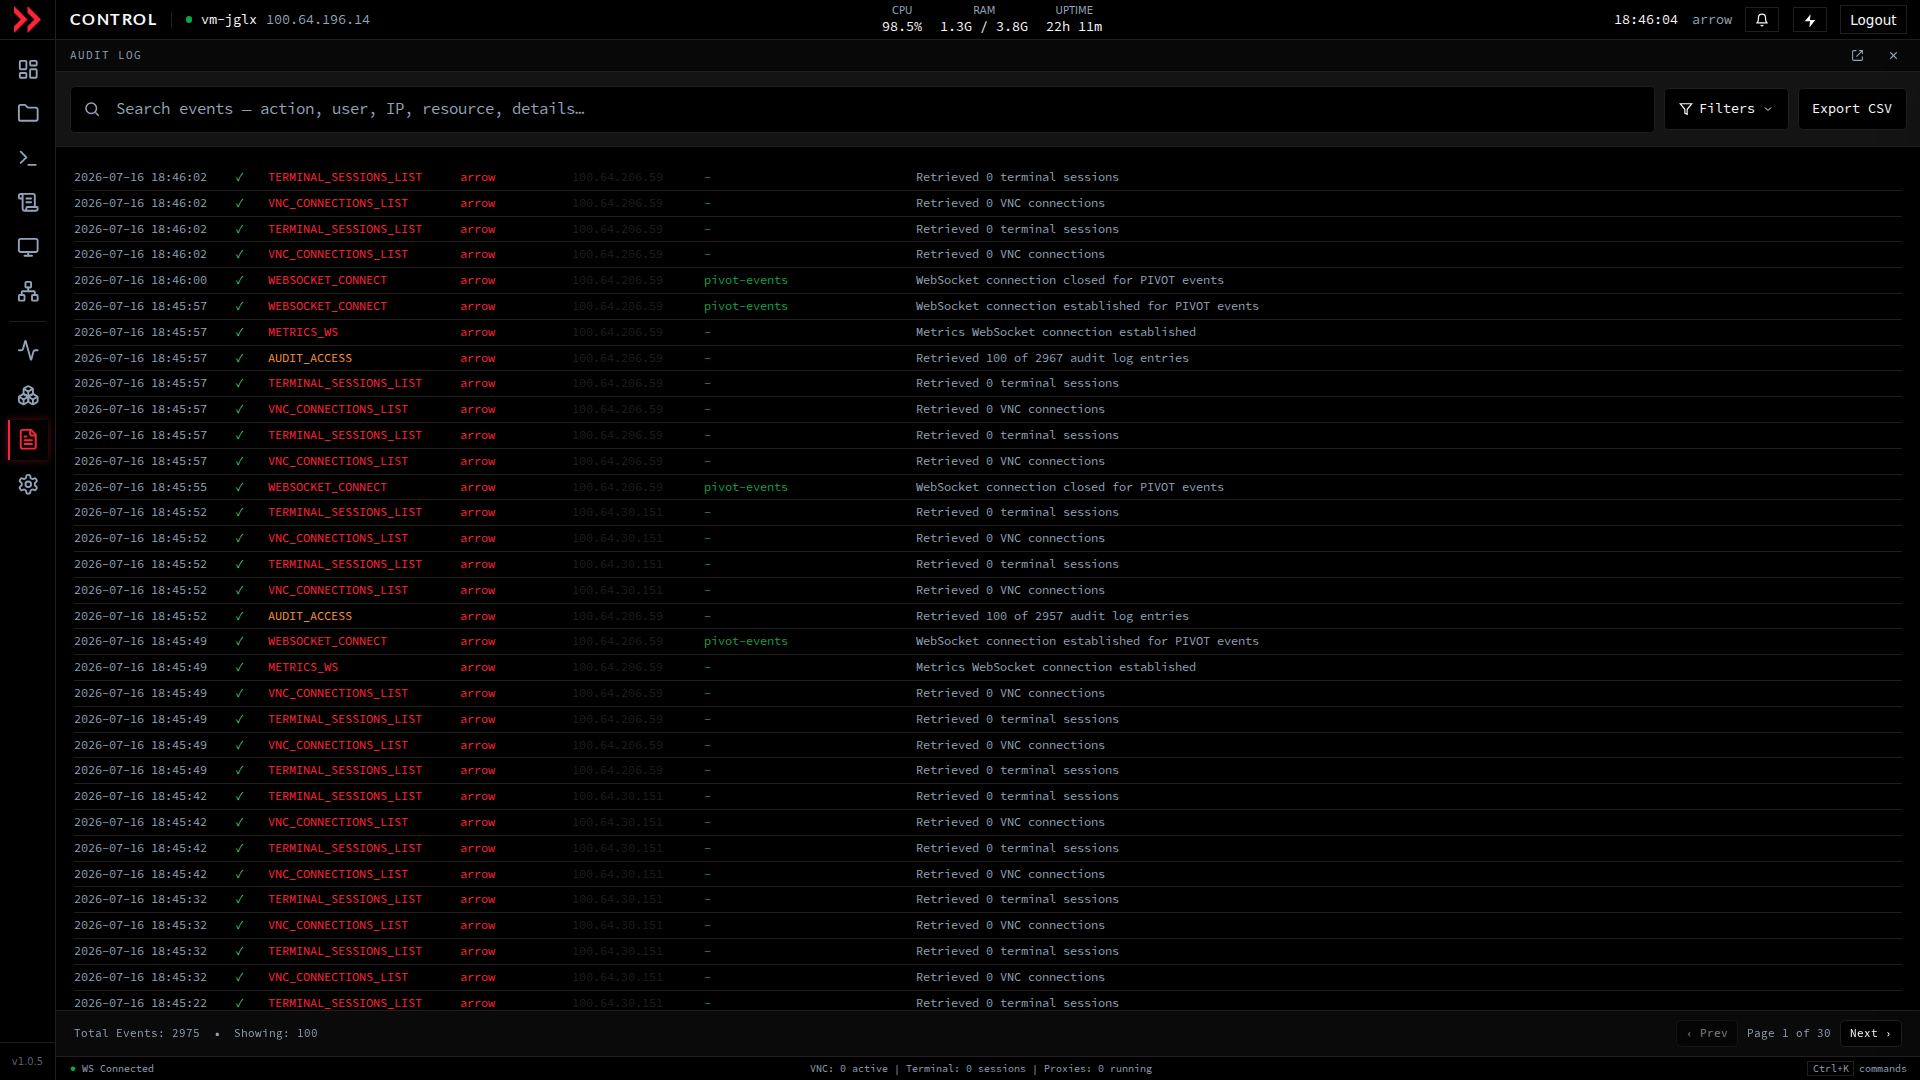Viewport: 1920px width, 1080px height.
Task: Click the arrow username in header
Action: point(1712,20)
